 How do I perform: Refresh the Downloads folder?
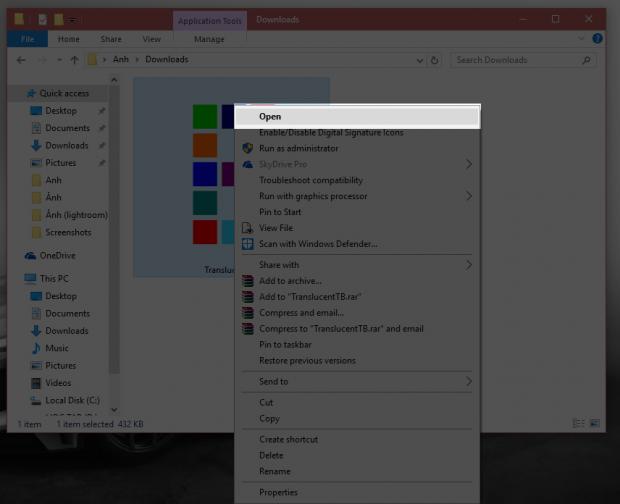tap(434, 60)
